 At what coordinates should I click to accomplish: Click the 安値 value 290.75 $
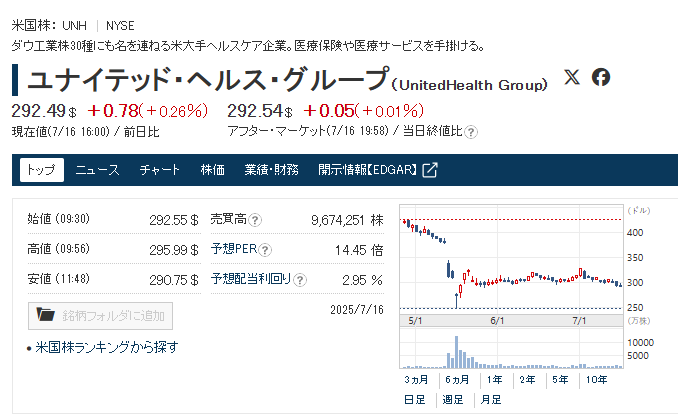point(174,281)
